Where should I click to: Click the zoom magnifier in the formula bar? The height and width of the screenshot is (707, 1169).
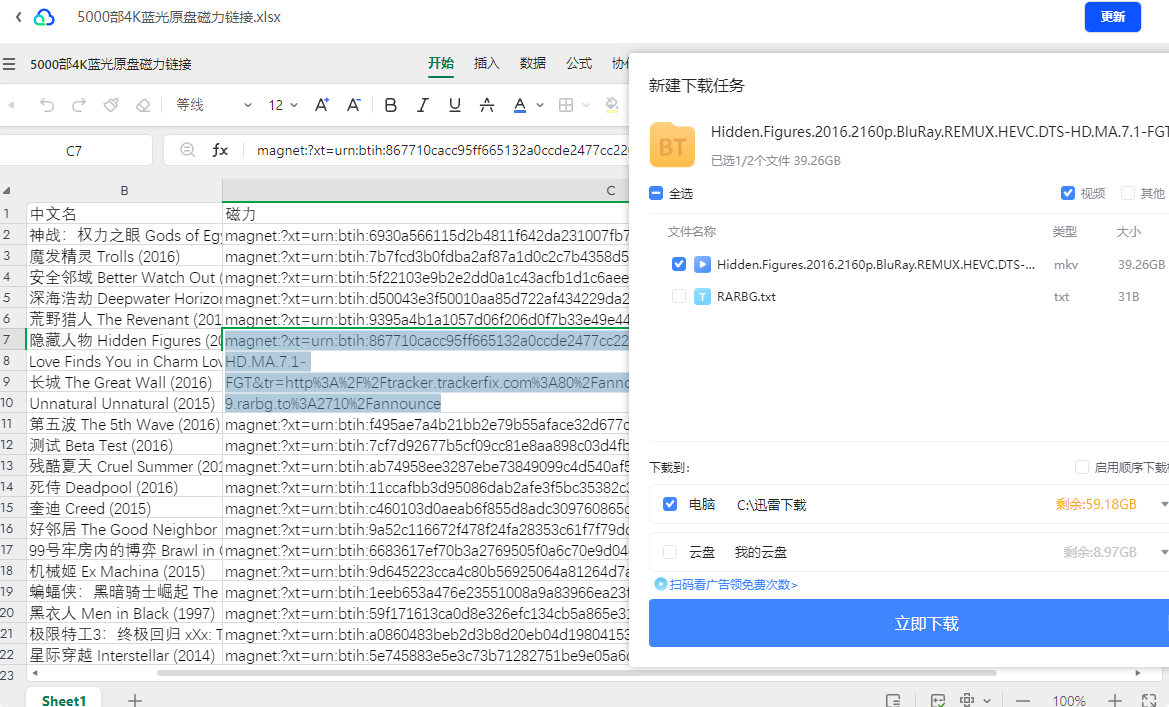point(188,150)
